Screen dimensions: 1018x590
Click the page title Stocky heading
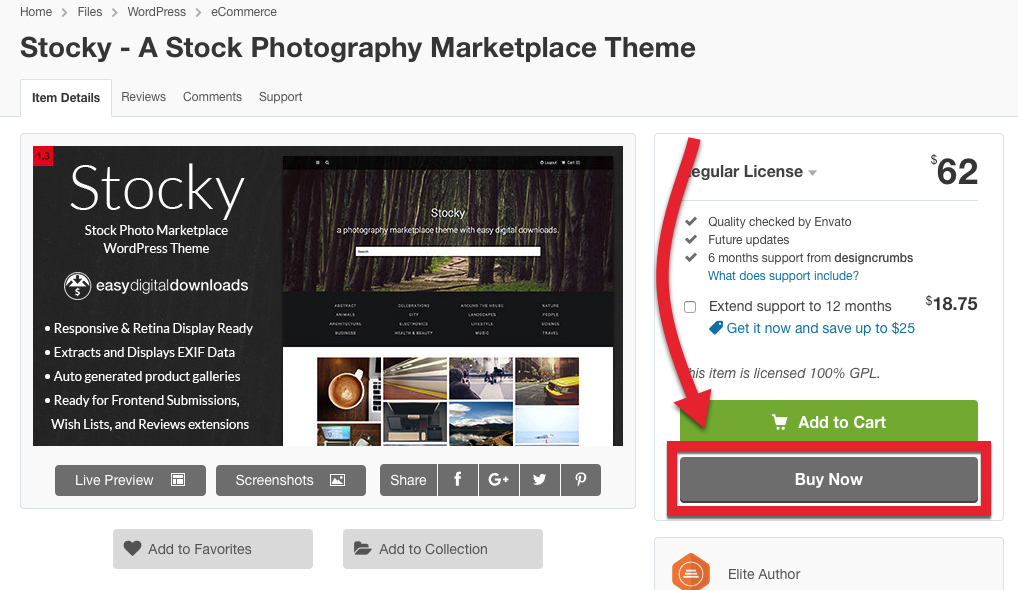pos(358,48)
